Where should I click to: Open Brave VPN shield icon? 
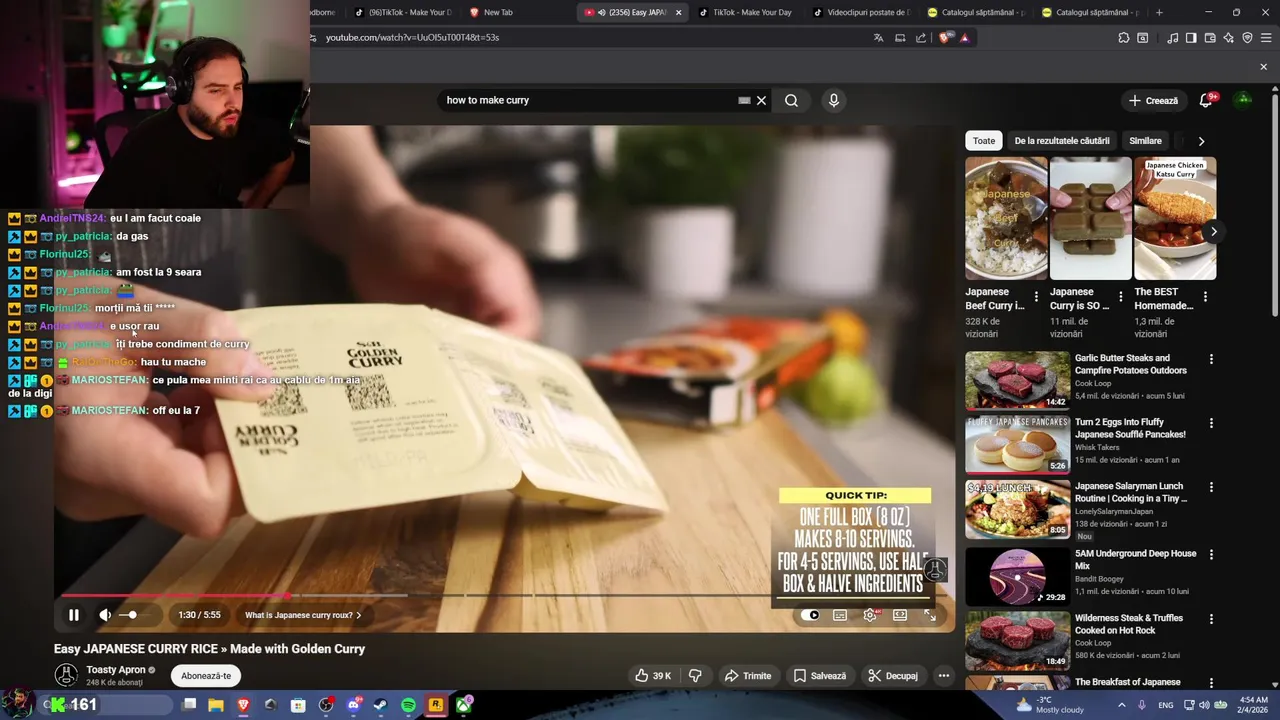click(x=1247, y=38)
